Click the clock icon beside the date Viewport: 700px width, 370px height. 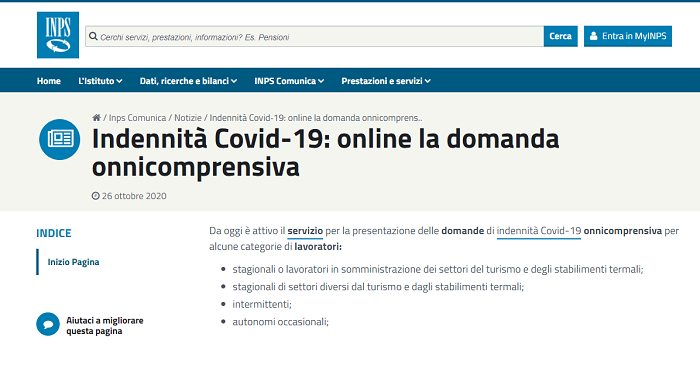(x=96, y=196)
